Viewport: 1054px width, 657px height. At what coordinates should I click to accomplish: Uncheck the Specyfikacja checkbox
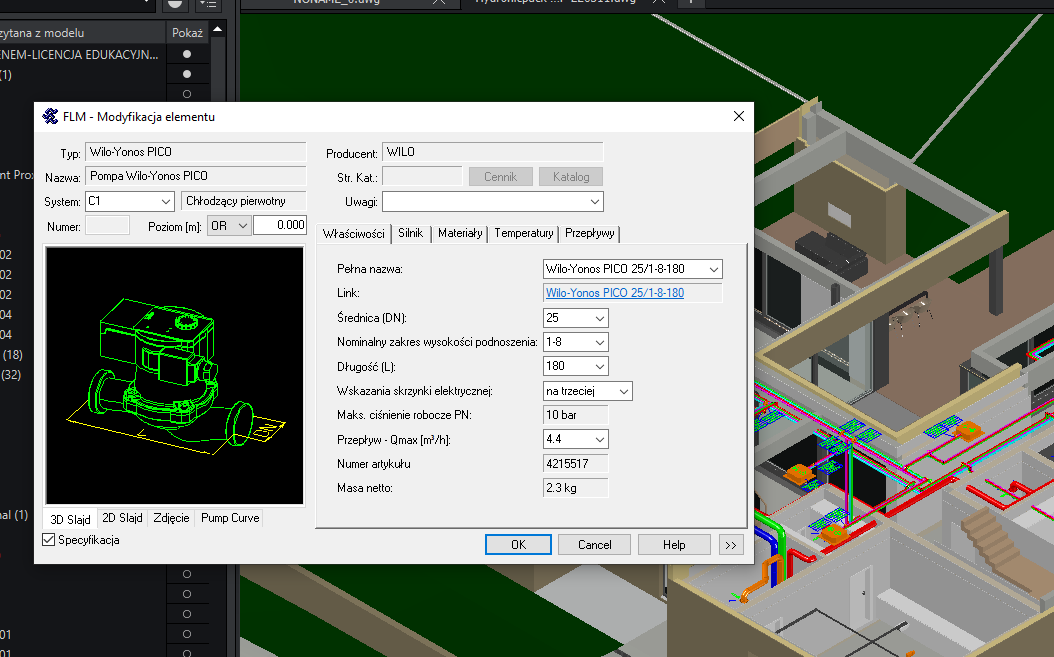click(x=49, y=540)
